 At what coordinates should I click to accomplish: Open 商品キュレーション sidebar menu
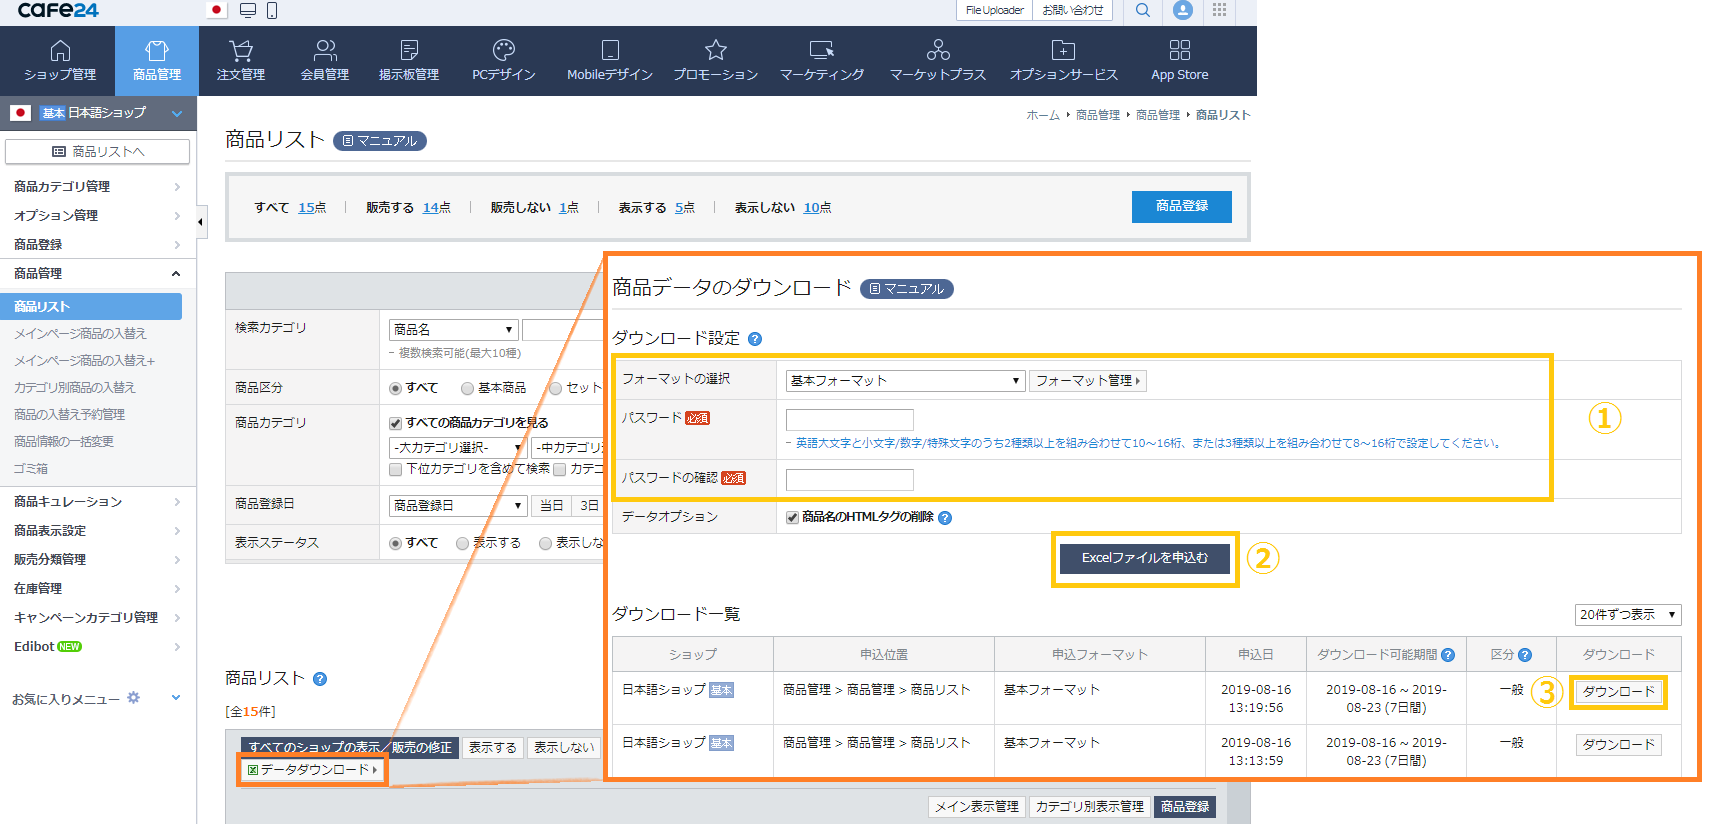[x=98, y=502]
